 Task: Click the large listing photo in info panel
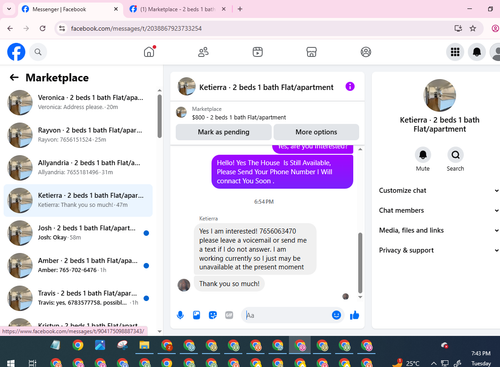pos(440,95)
